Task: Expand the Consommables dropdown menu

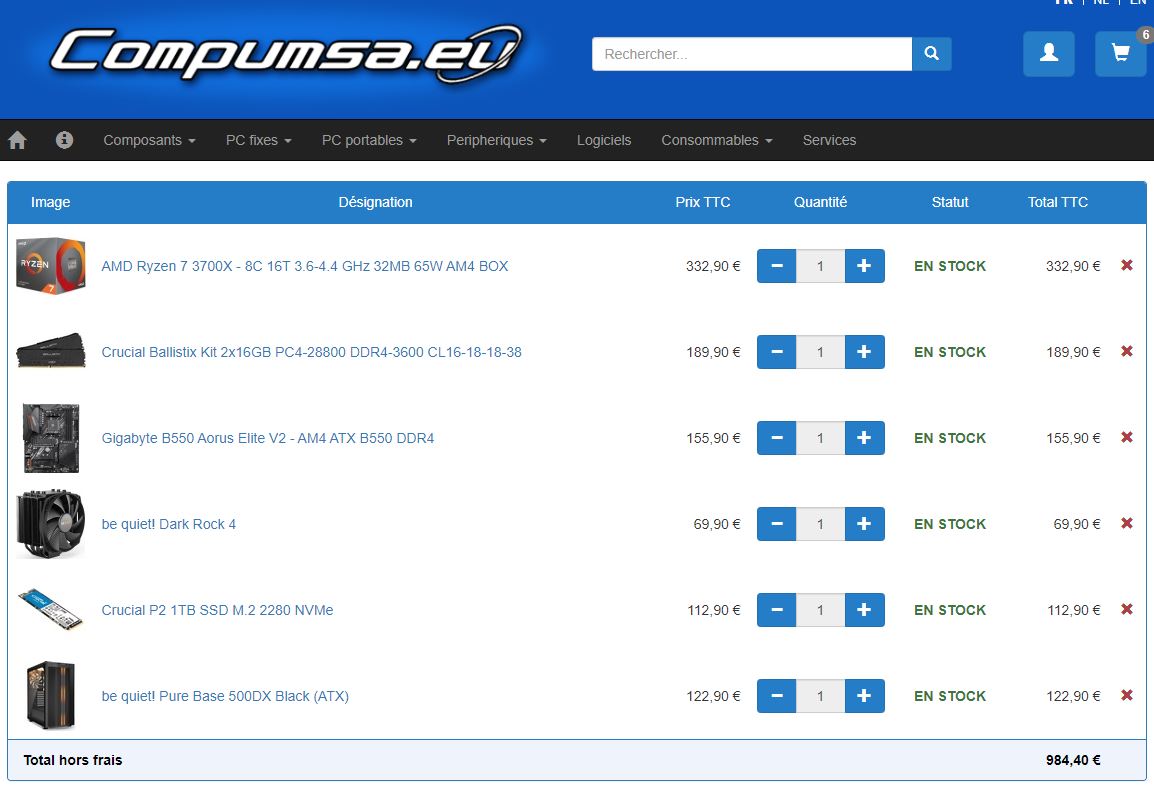Action: tap(717, 140)
